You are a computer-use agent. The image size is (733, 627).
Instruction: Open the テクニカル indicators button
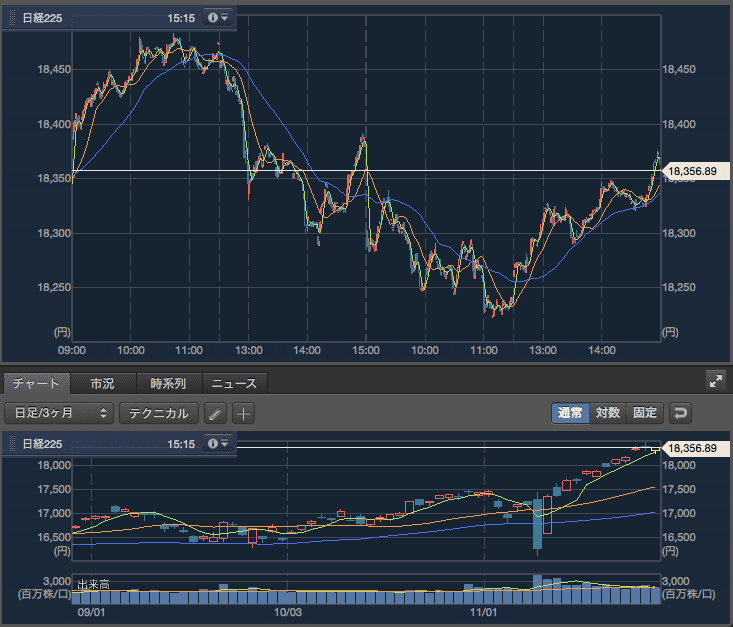(159, 413)
